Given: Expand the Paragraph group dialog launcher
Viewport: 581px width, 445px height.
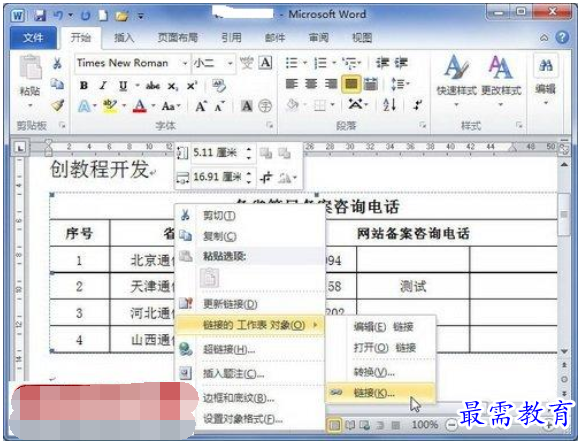Looking at the screenshot, I should pyautogui.click(x=422, y=125).
